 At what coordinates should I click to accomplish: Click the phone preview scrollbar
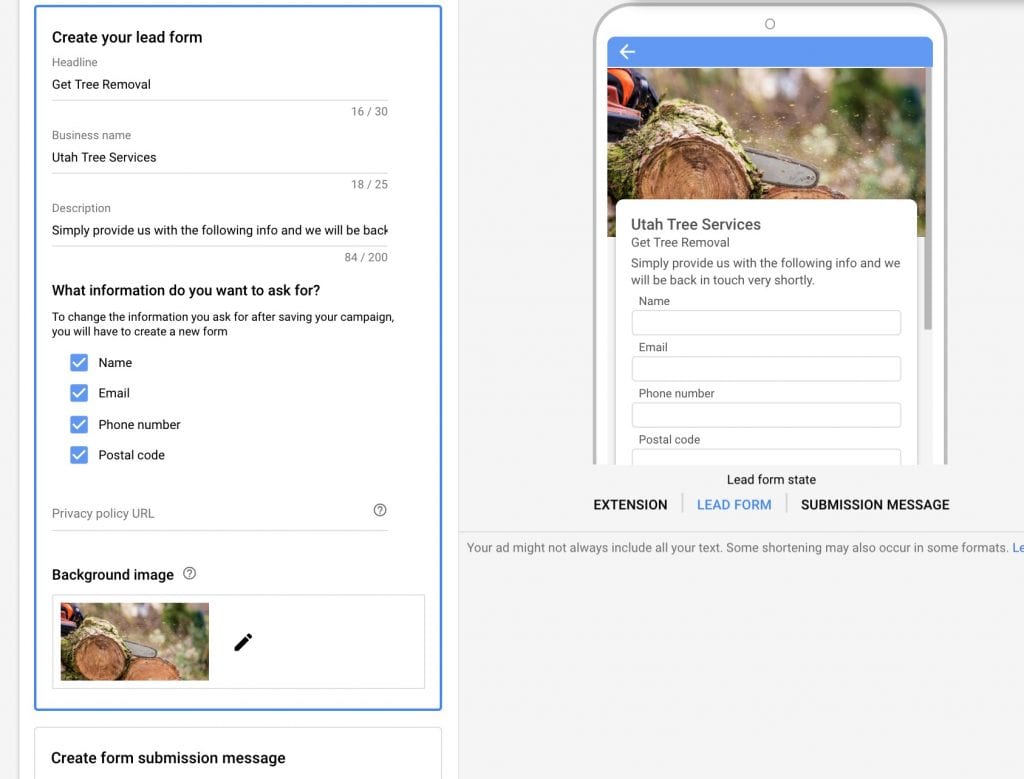click(928, 199)
